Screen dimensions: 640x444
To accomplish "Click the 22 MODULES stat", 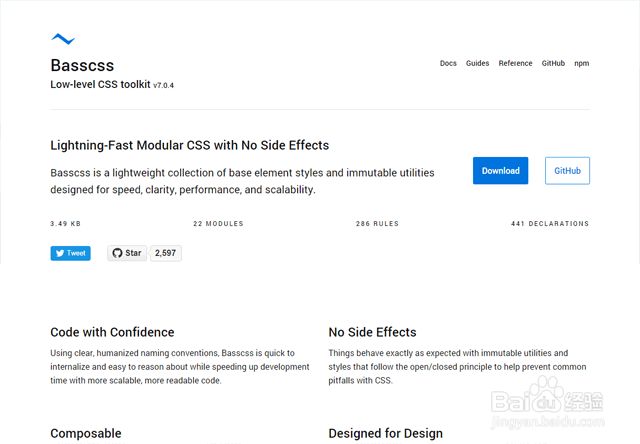I will tap(218, 224).
